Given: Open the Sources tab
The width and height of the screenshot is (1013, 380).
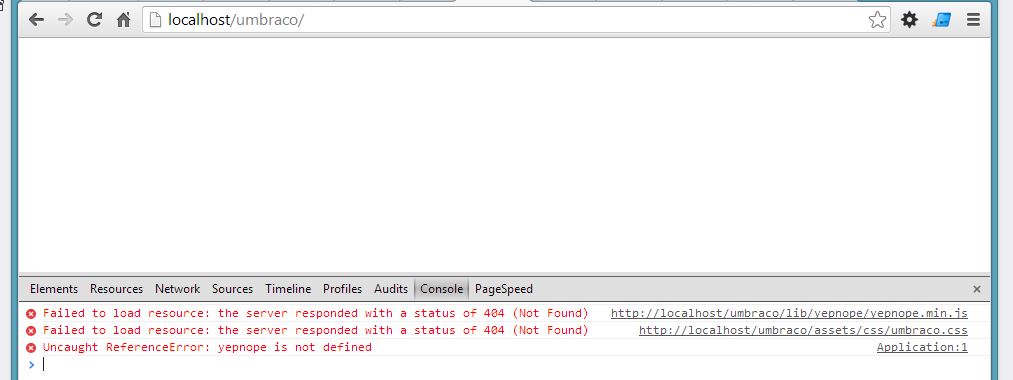Looking at the screenshot, I should (x=233, y=289).
